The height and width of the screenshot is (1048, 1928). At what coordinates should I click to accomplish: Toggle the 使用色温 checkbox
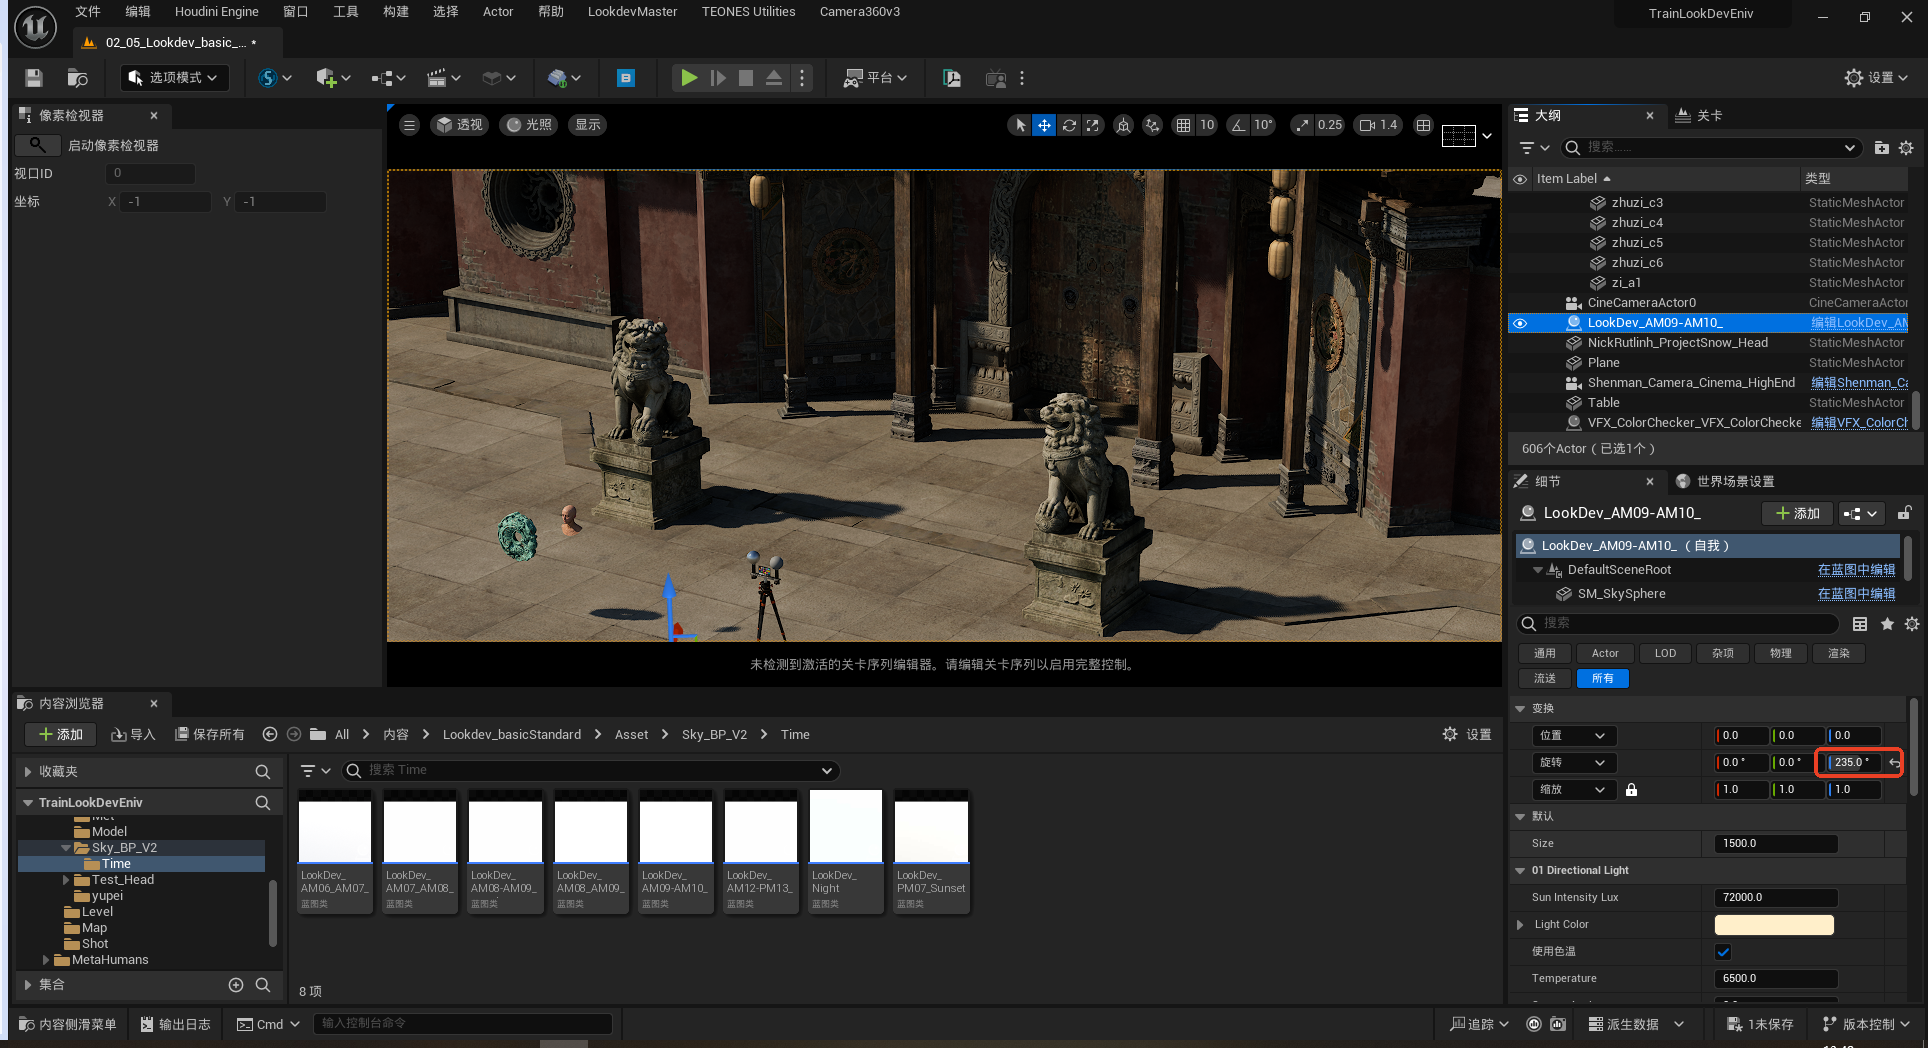1723,952
